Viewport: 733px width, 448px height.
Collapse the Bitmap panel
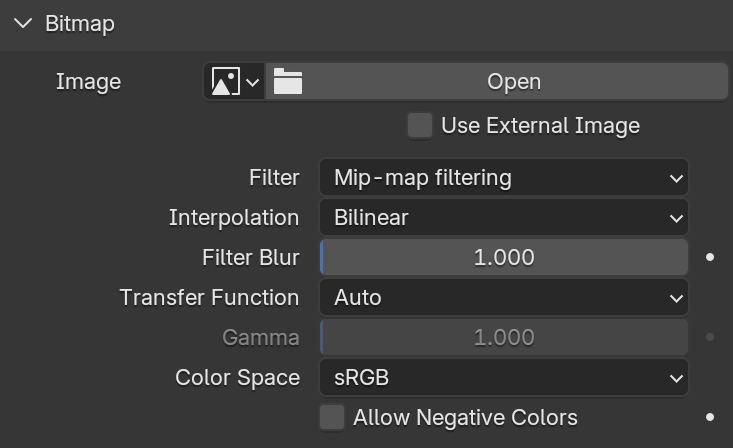click(23, 23)
